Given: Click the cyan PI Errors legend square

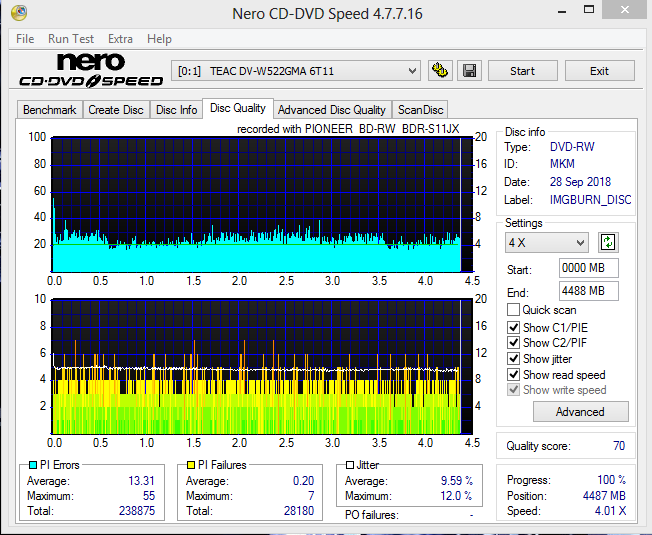Looking at the screenshot, I should (x=33, y=465).
